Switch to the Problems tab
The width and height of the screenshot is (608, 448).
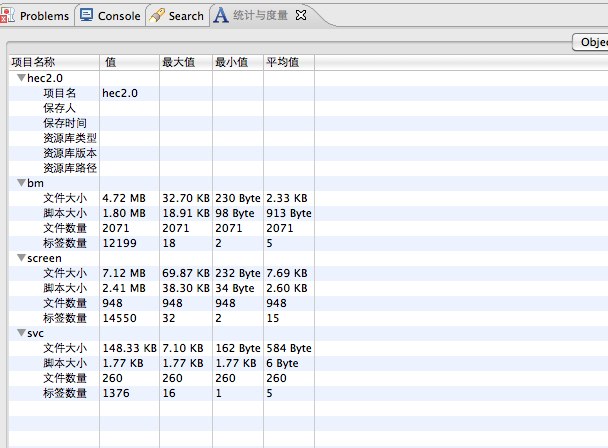click(44, 16)
